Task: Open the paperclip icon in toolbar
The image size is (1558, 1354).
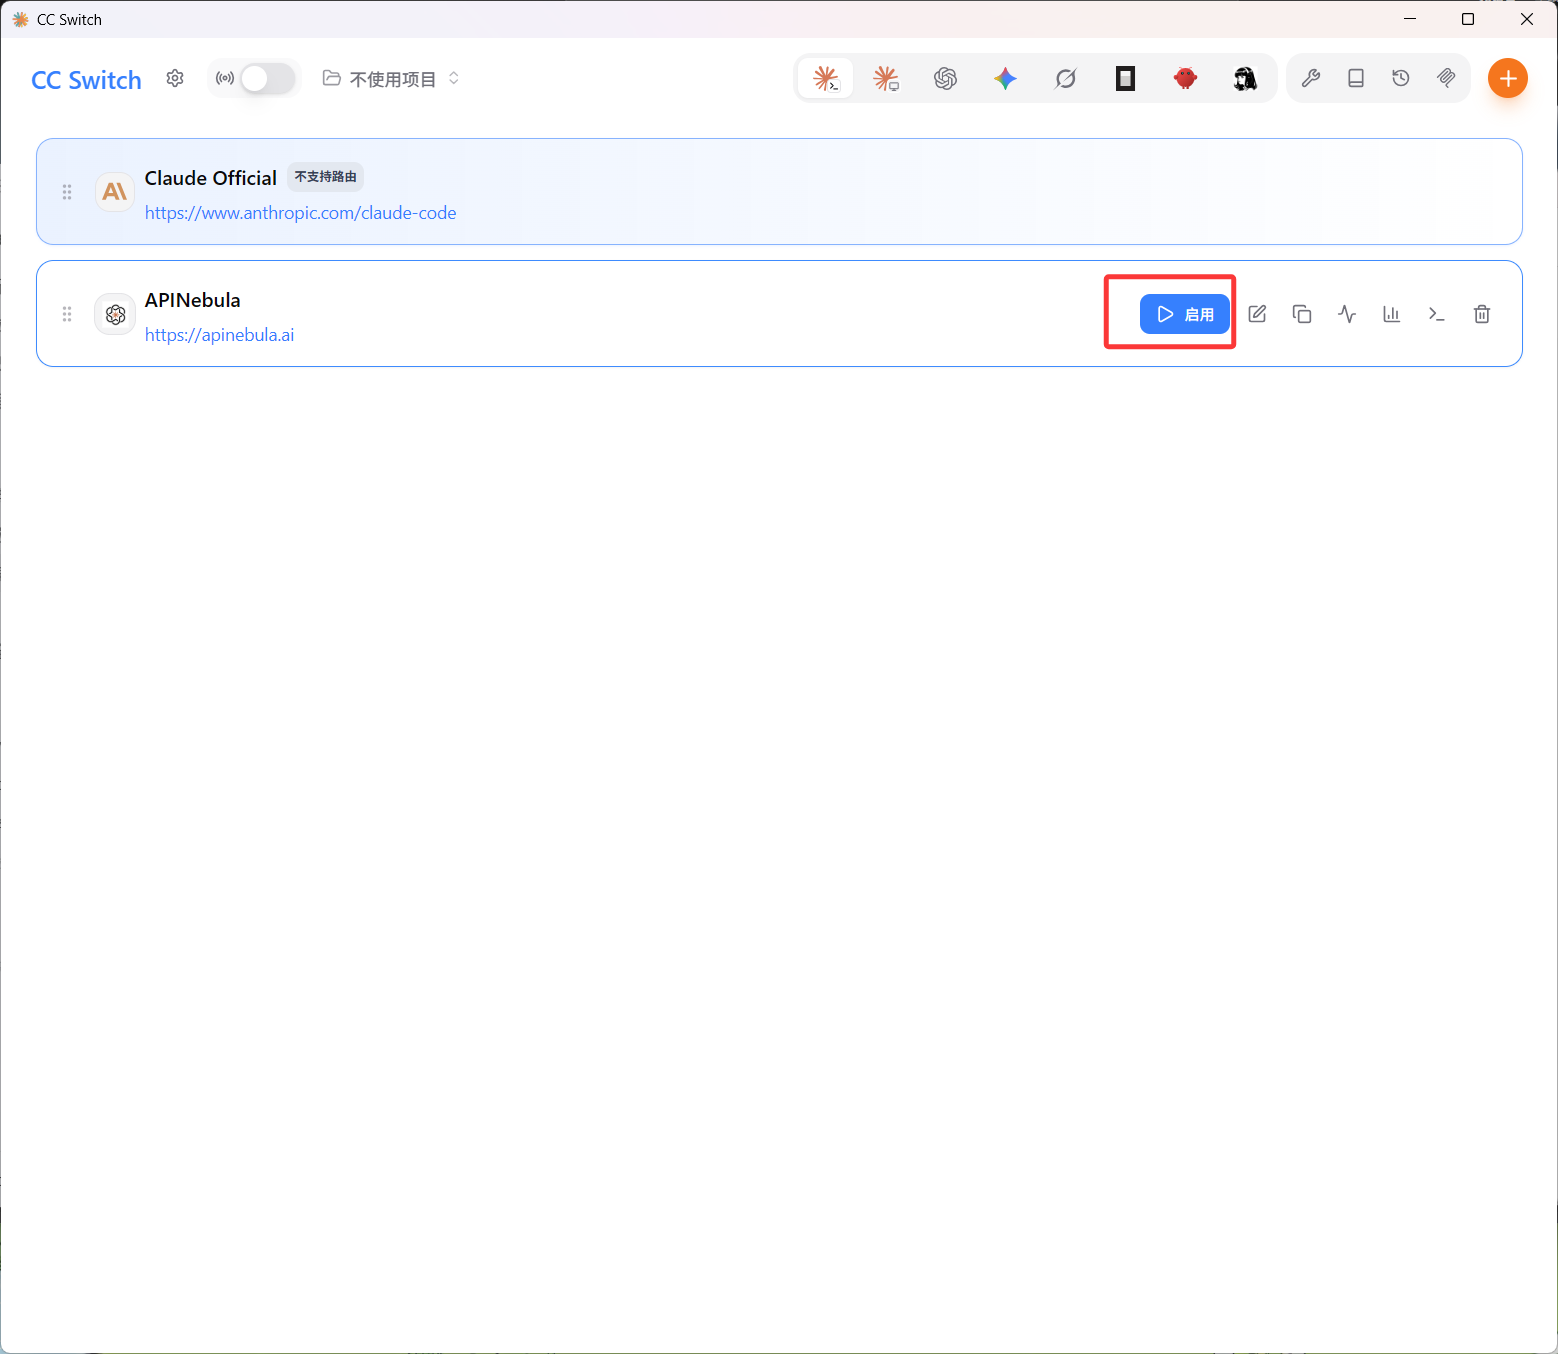Action: click(1446, 78)
